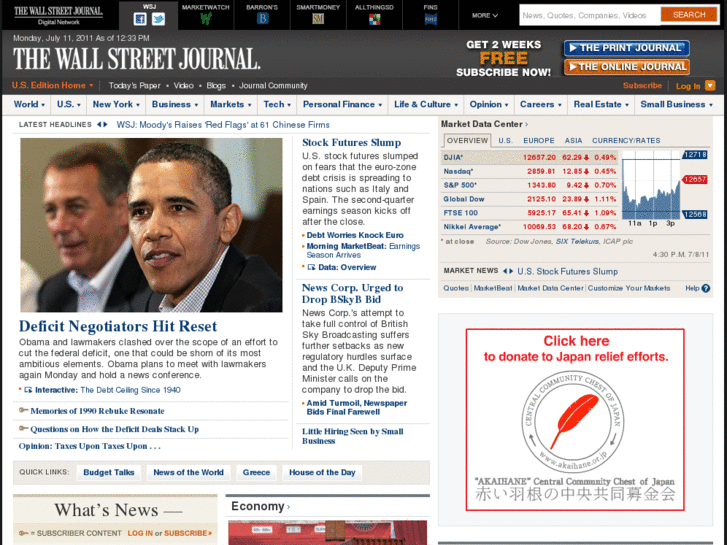727x545 pixels.
Task: Click the key icon beside Memories of 1990
Action: [x=23, y=410]
